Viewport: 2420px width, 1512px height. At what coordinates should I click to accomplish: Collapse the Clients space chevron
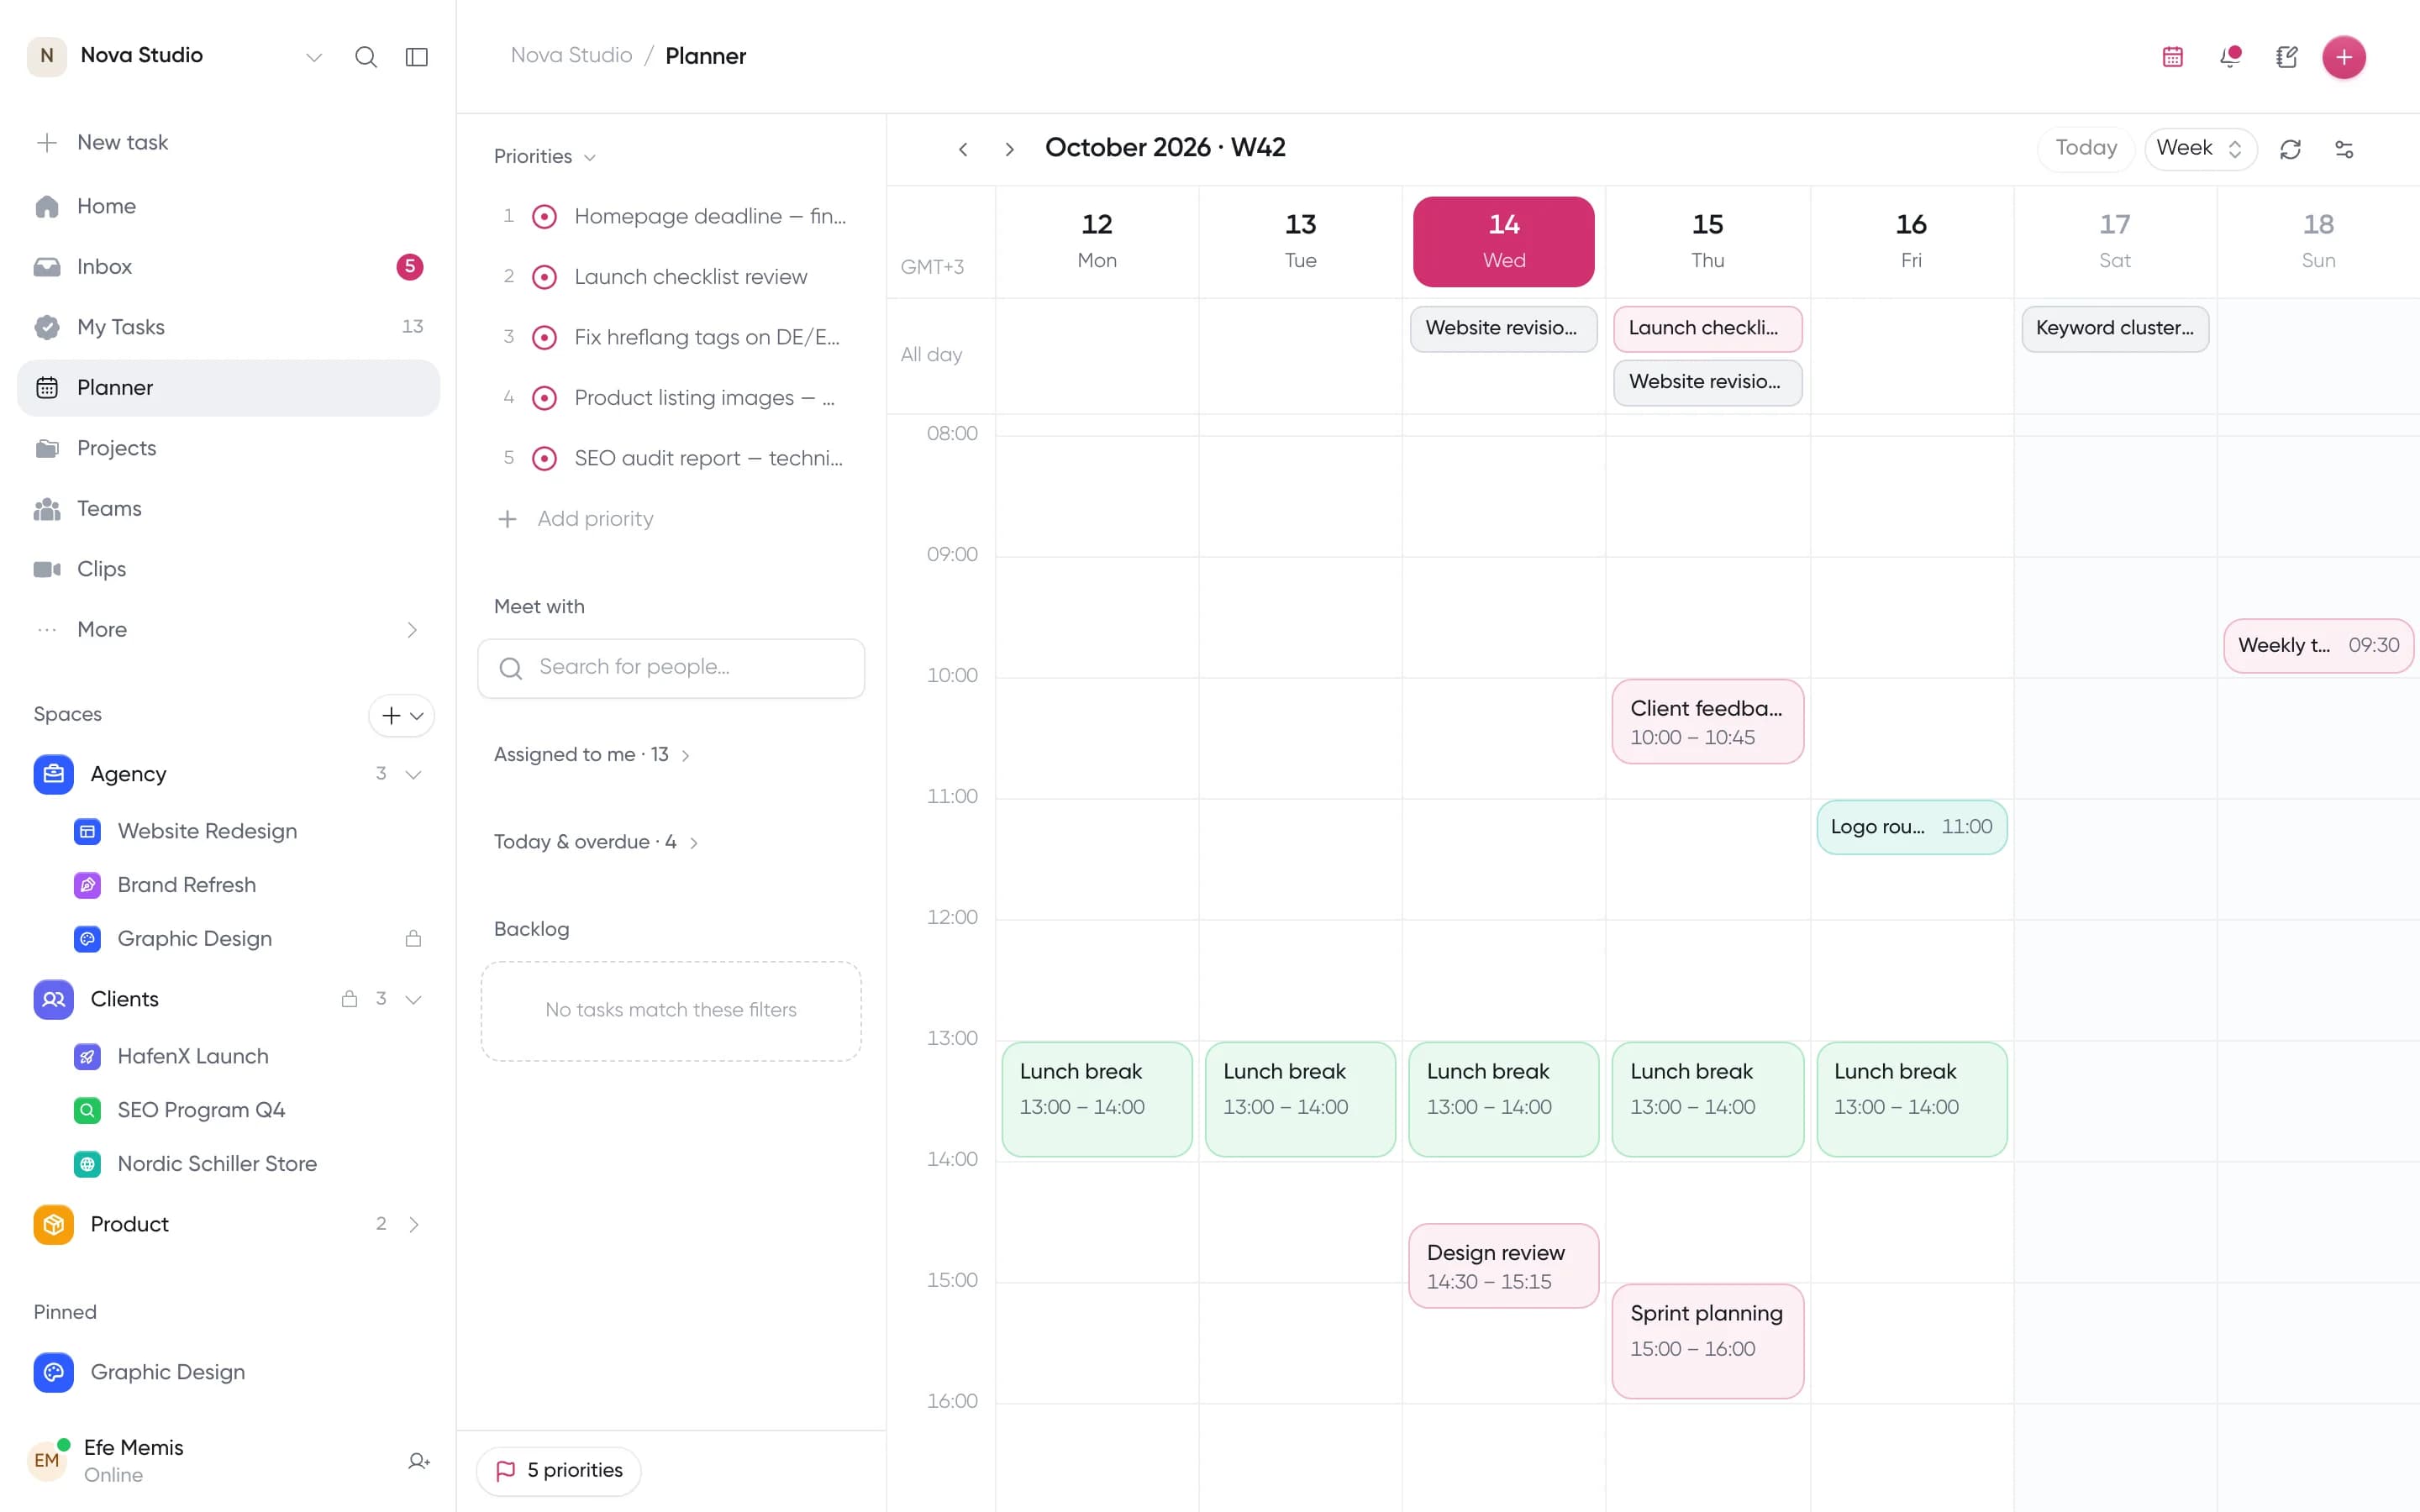click(413, 999)
